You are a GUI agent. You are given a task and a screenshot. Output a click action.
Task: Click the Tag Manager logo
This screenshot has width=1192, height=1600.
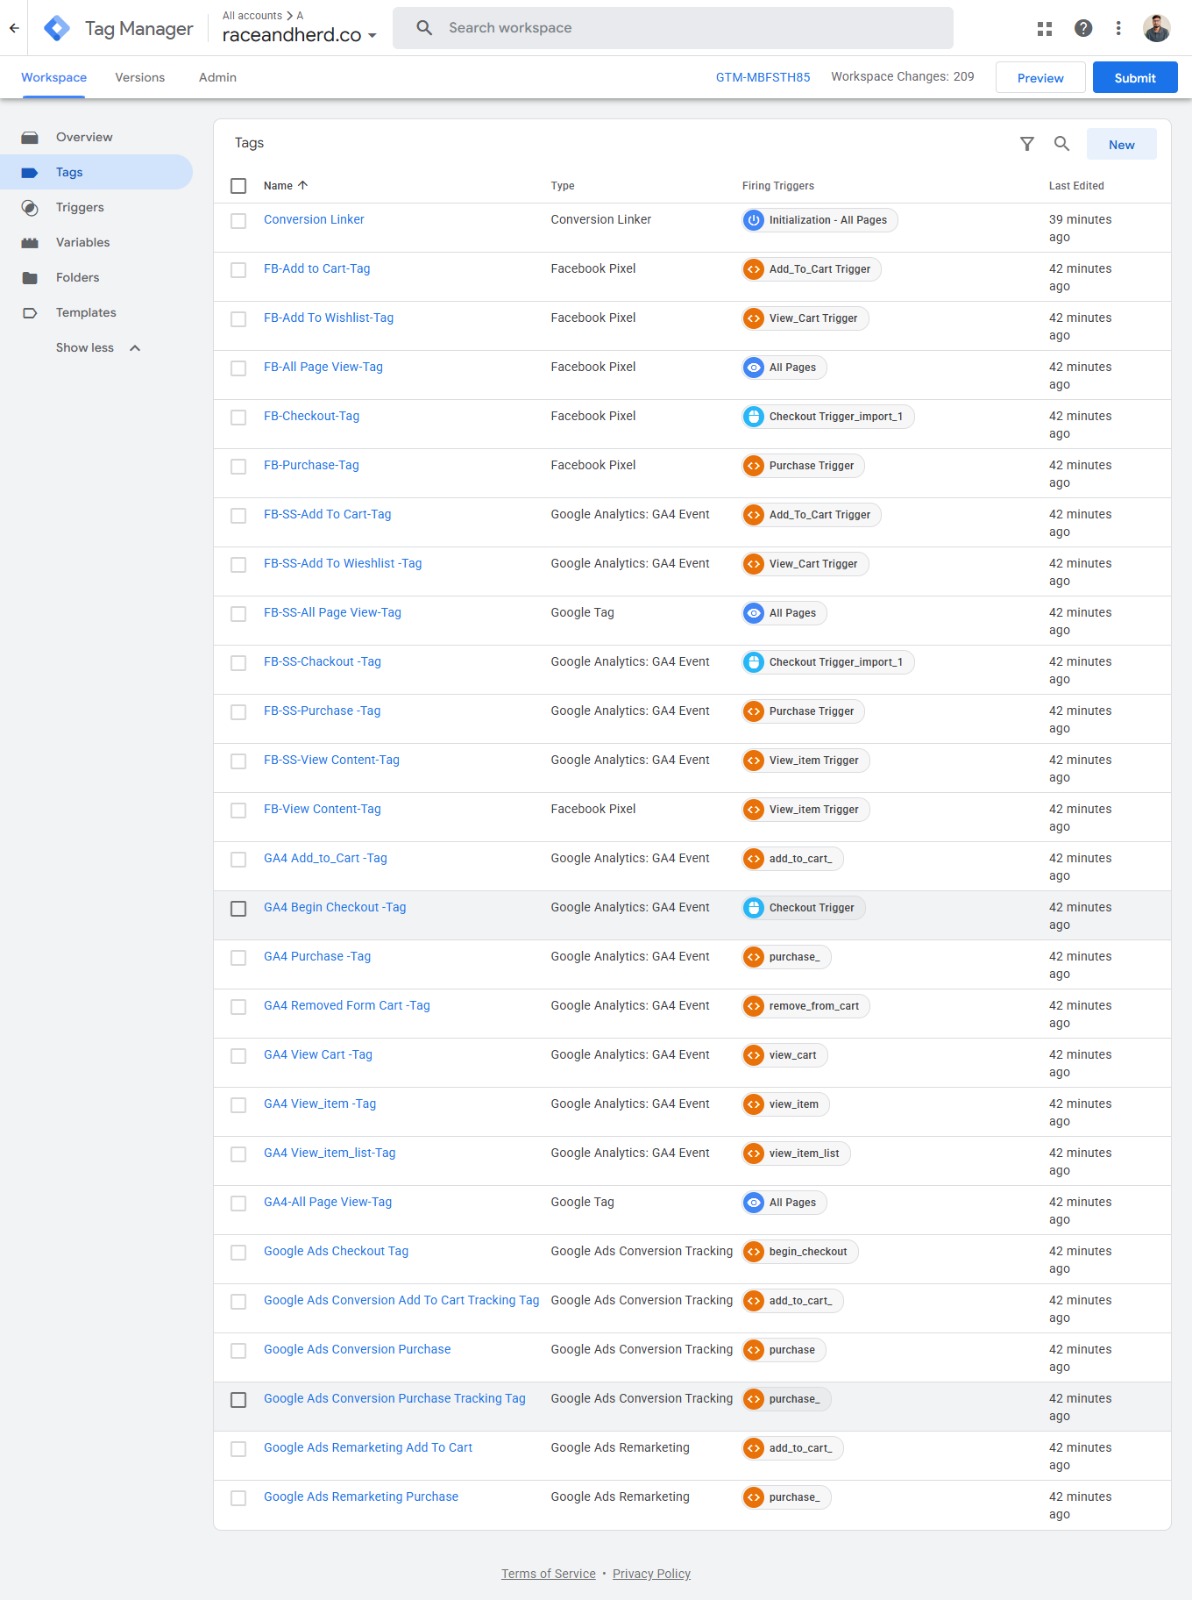coord(57,28)
